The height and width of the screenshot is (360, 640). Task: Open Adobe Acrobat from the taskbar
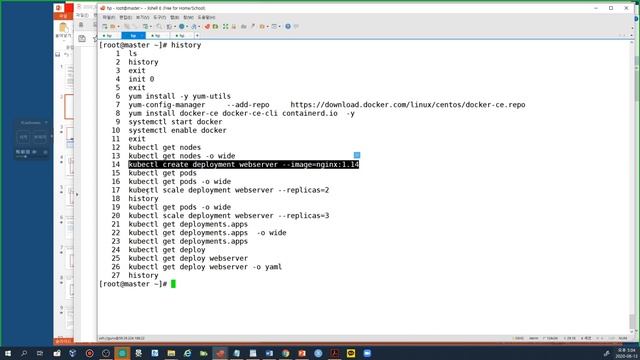pyautogui.click(x=335, y=353)
